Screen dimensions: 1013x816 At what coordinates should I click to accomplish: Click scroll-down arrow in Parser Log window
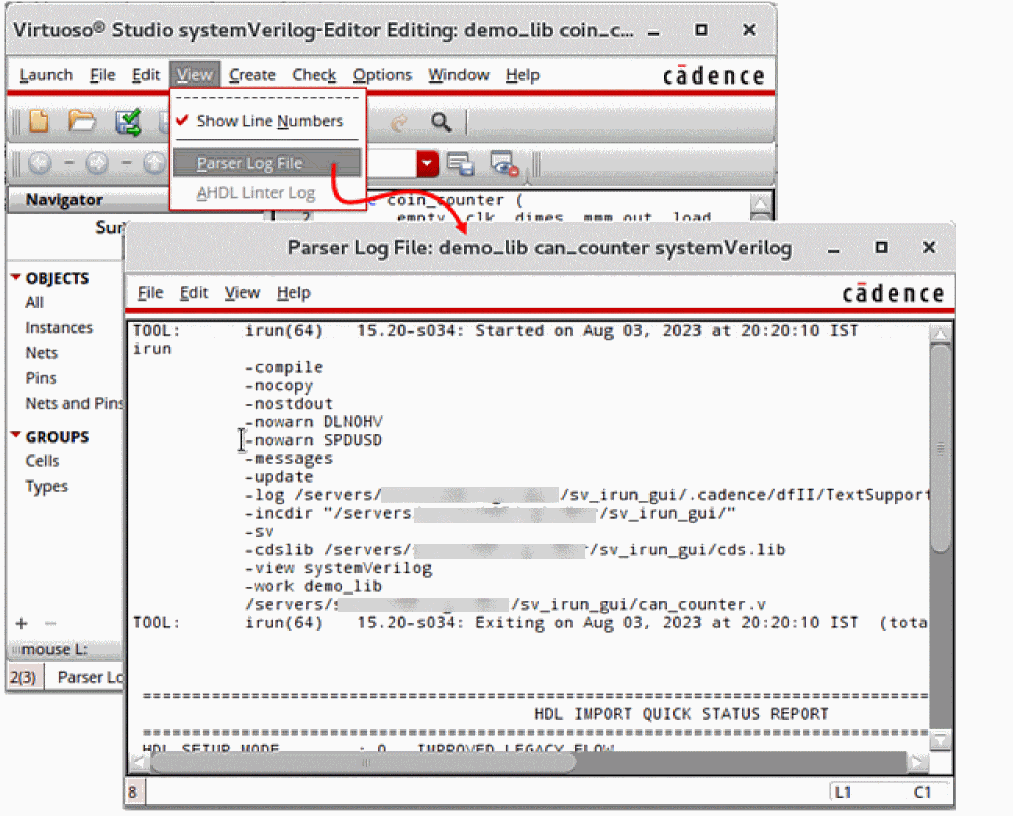click(x=941, y=740)
